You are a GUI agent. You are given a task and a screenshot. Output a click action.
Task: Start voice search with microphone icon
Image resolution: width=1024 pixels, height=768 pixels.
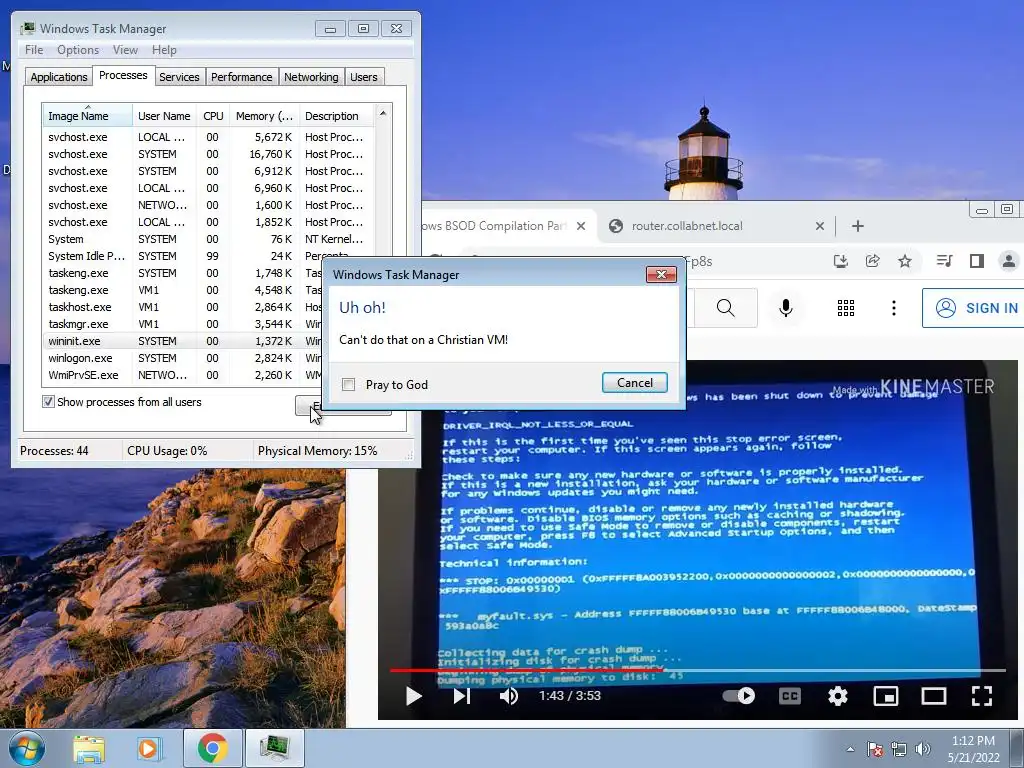(786, 308)
